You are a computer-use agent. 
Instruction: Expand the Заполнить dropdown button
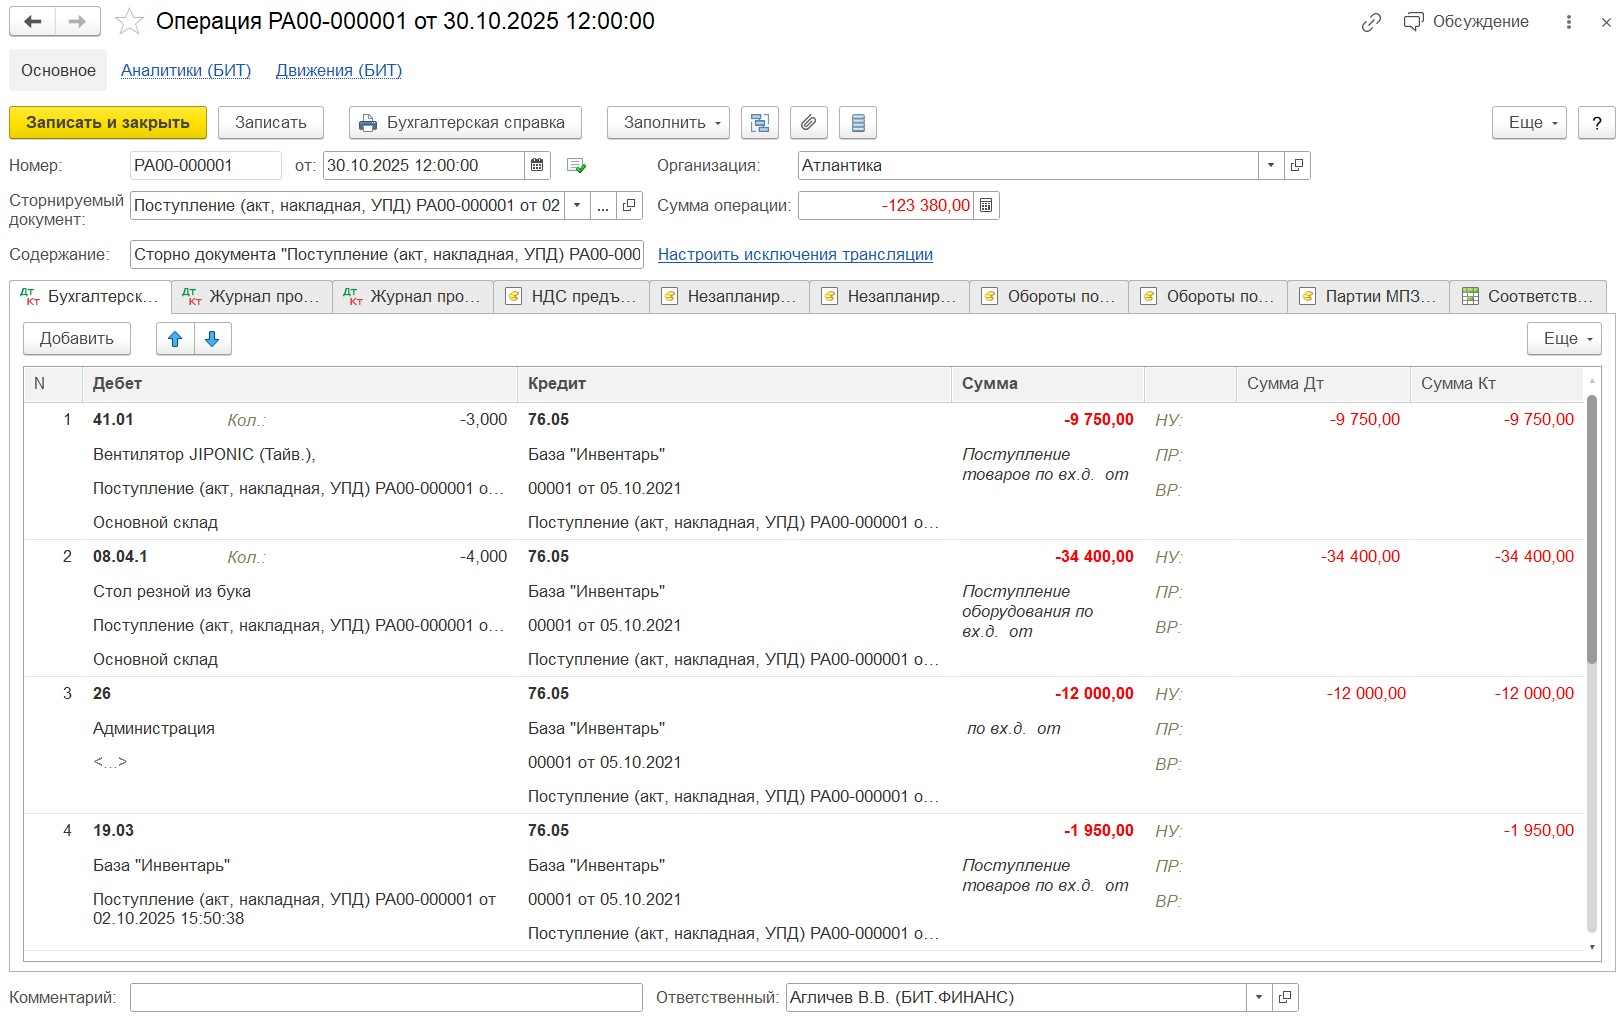(667, 123)
